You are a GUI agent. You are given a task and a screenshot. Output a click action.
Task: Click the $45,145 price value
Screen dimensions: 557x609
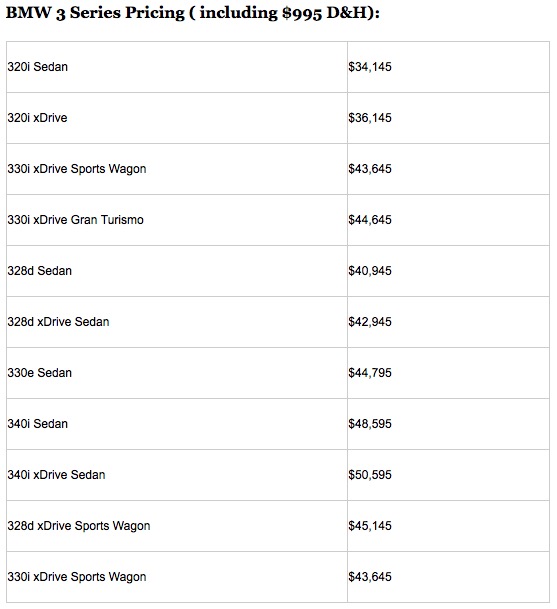[x=370, y=526]
